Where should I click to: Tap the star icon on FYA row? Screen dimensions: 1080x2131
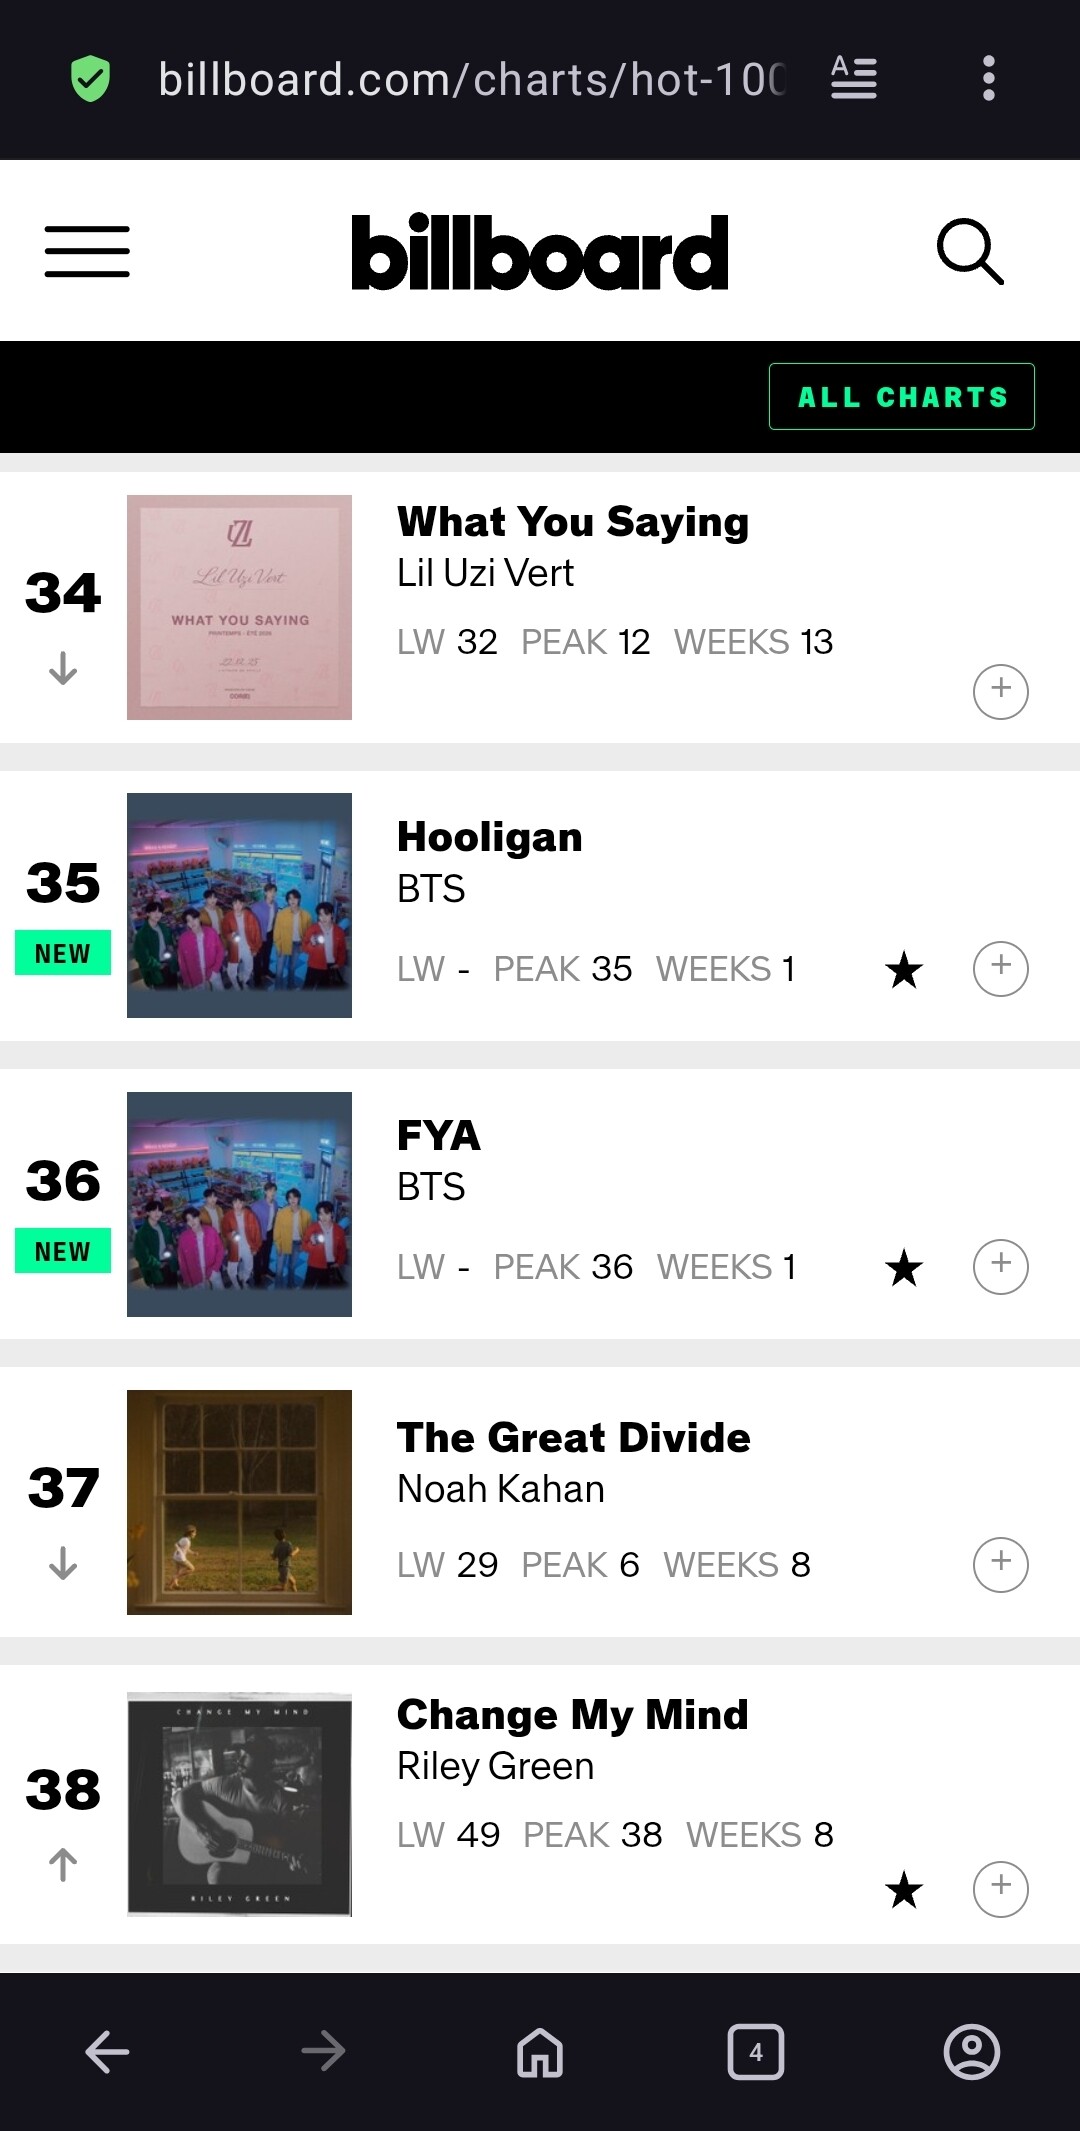click(904, 1267)
